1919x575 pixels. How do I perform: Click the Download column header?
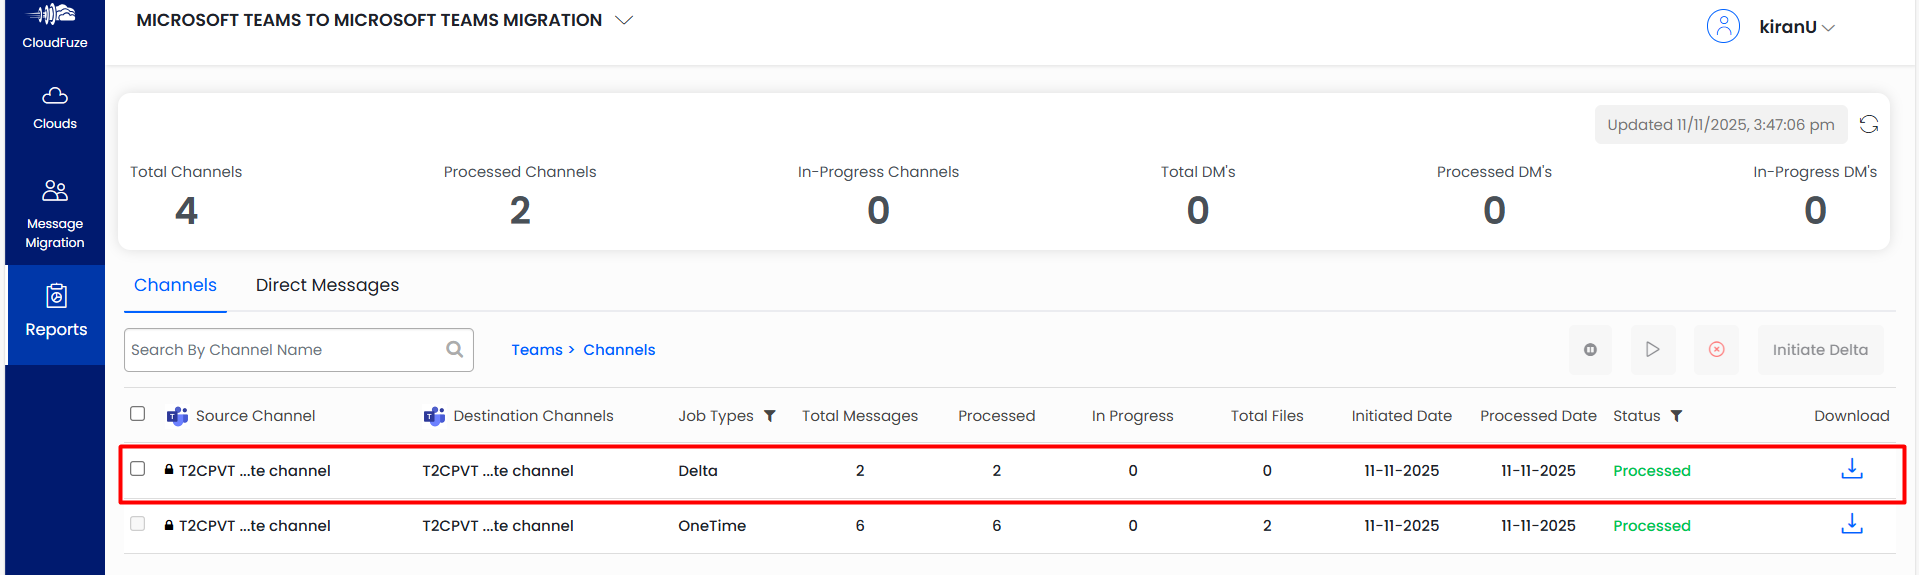(1852, 416)
